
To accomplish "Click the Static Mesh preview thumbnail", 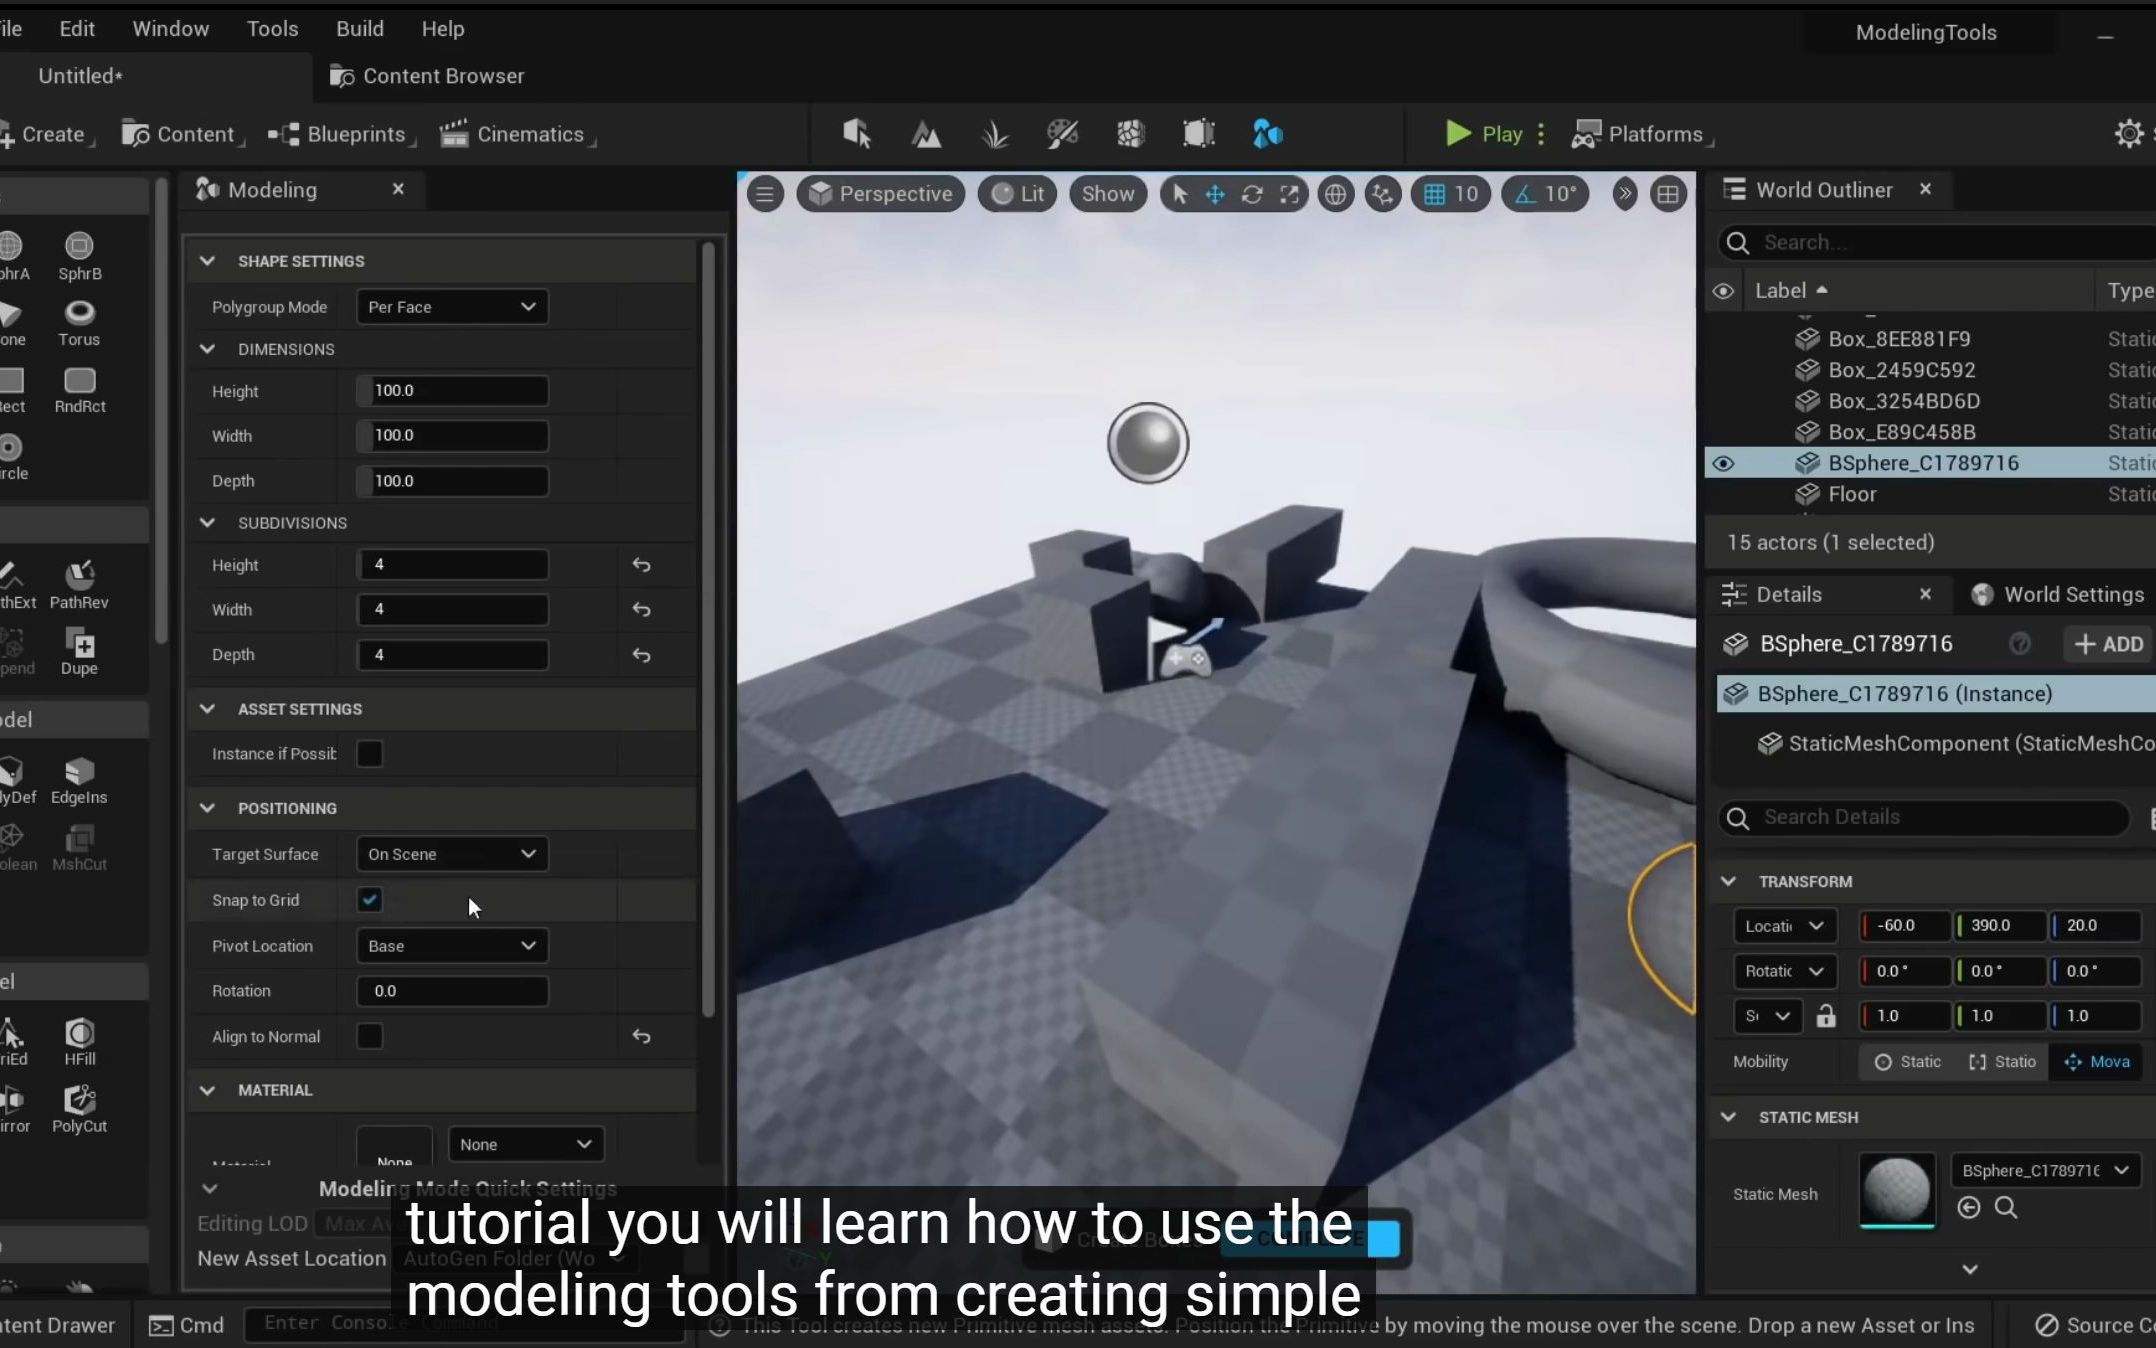I will point(1896,1190).
